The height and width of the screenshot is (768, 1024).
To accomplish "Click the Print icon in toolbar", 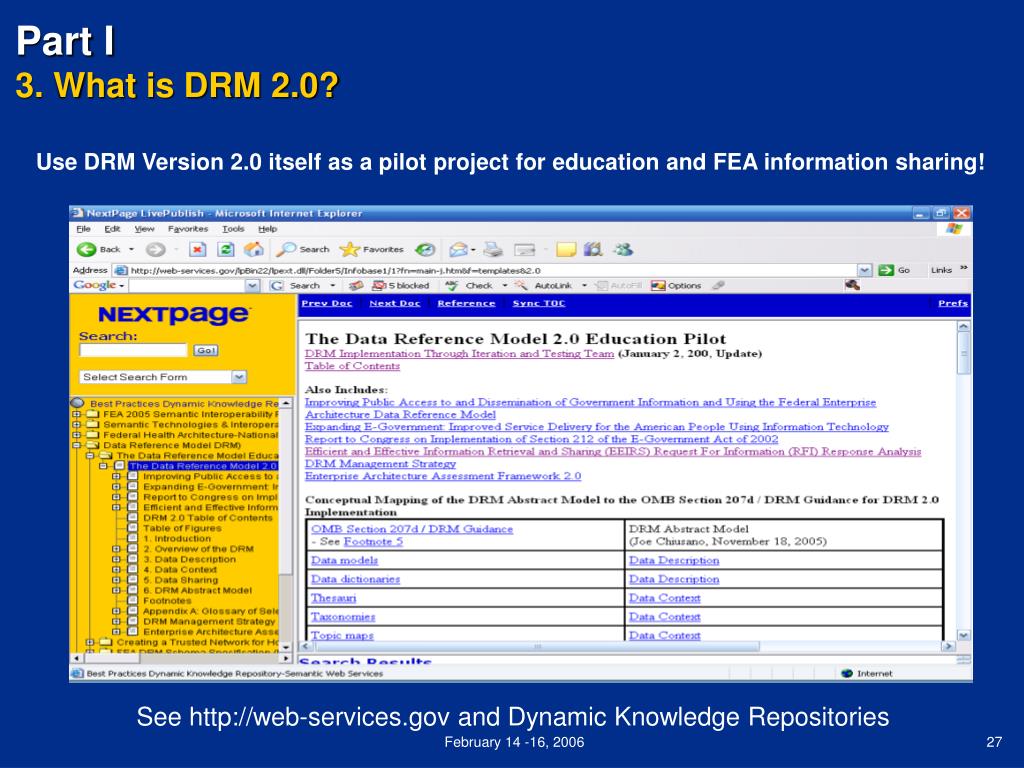I will [x=493, y=249].
